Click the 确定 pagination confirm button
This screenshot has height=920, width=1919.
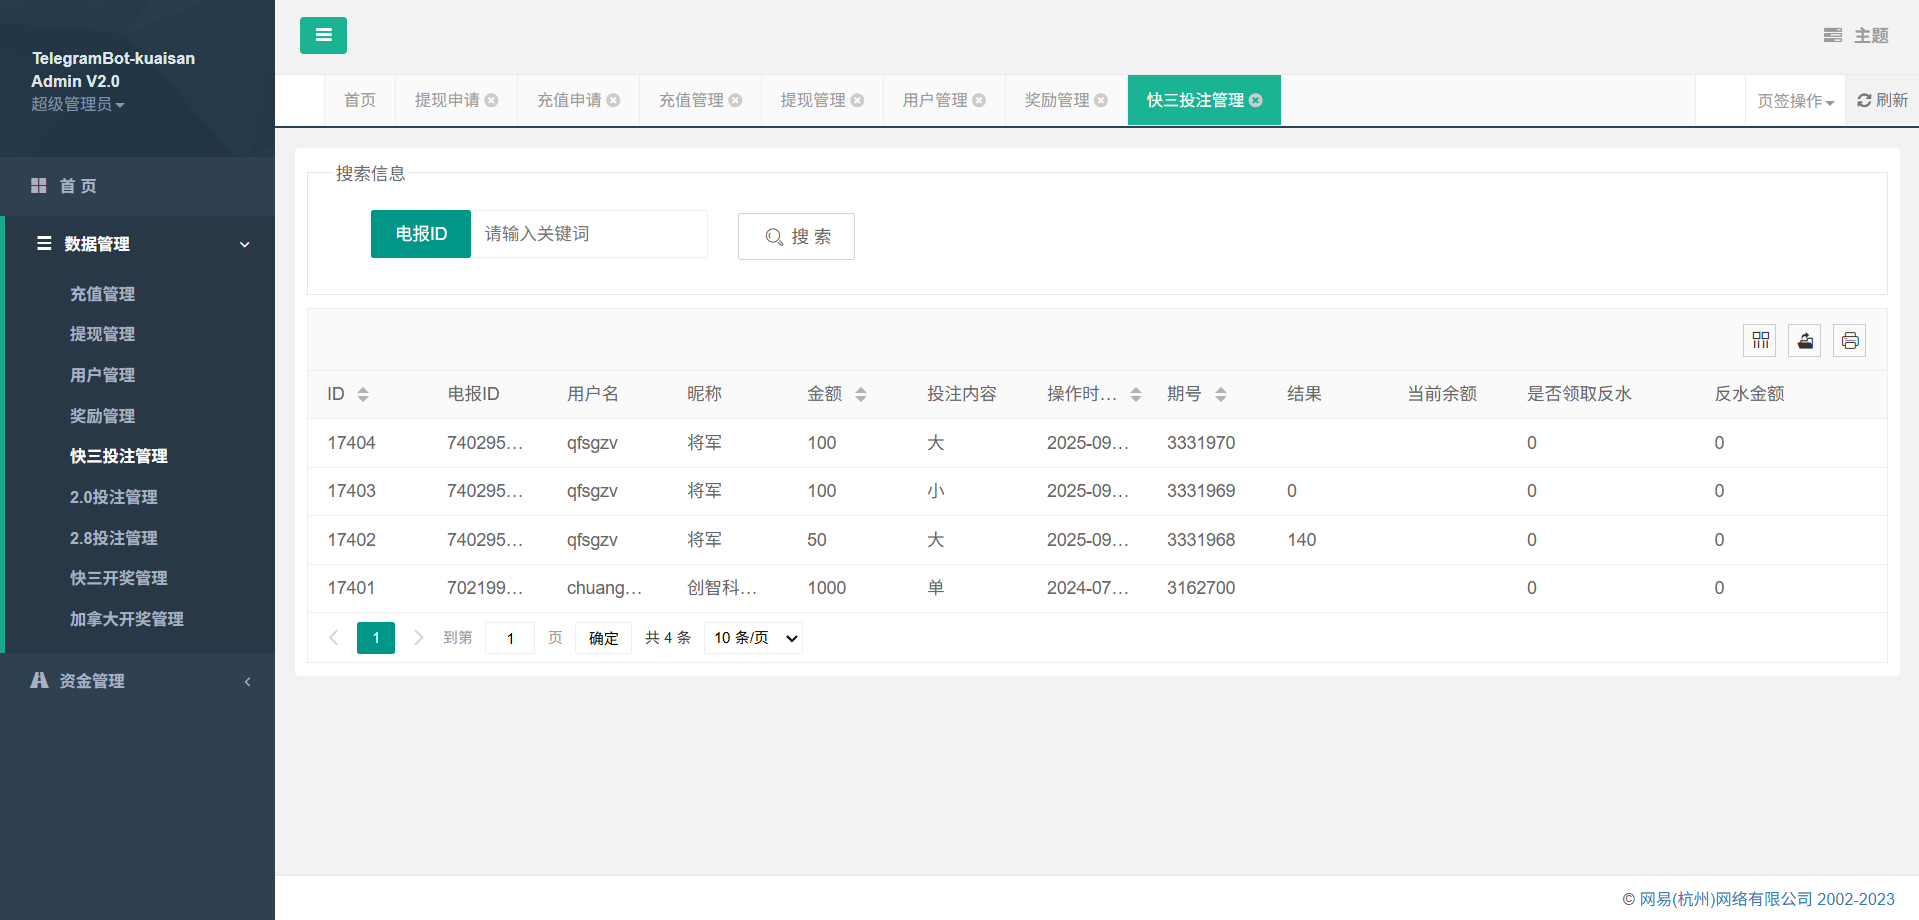tap(603, 638)
